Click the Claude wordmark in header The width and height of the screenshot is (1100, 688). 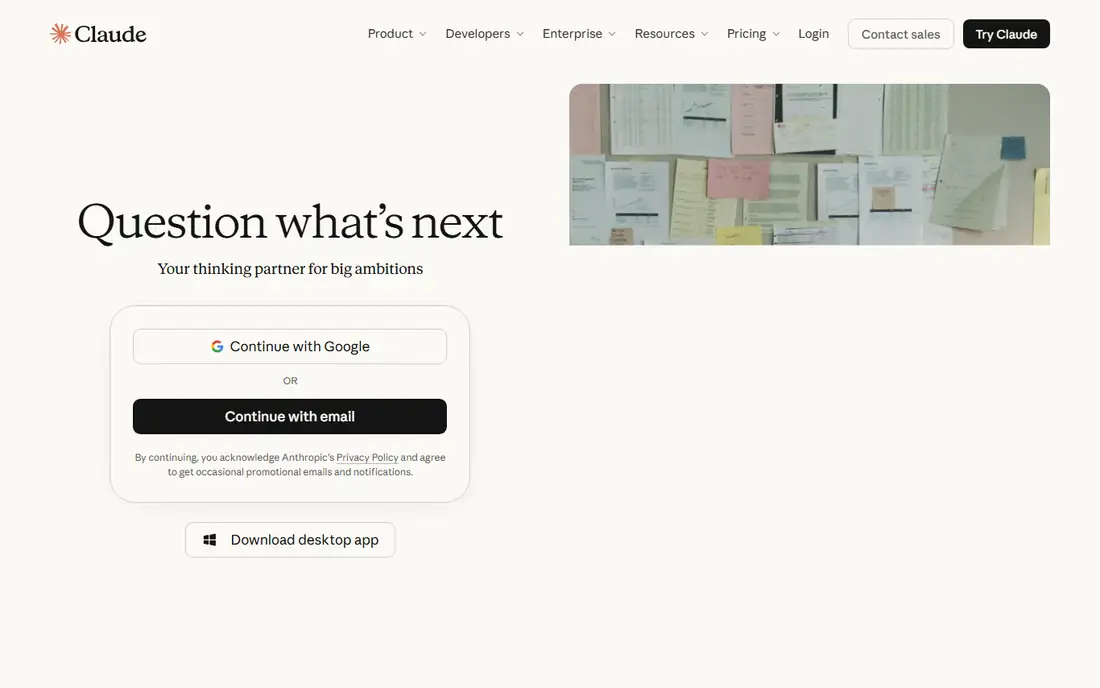(110, 34)
